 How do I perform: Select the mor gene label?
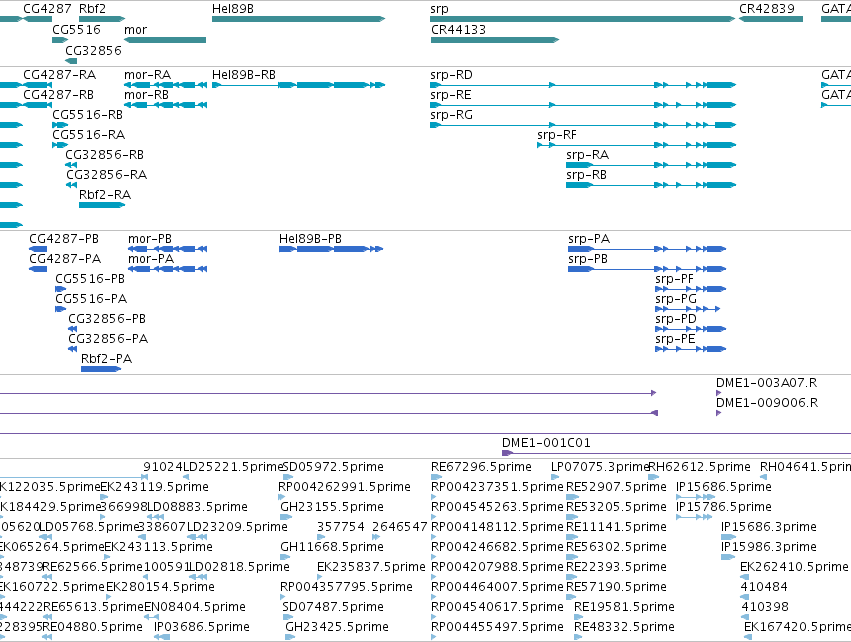[x=135, y=30]
